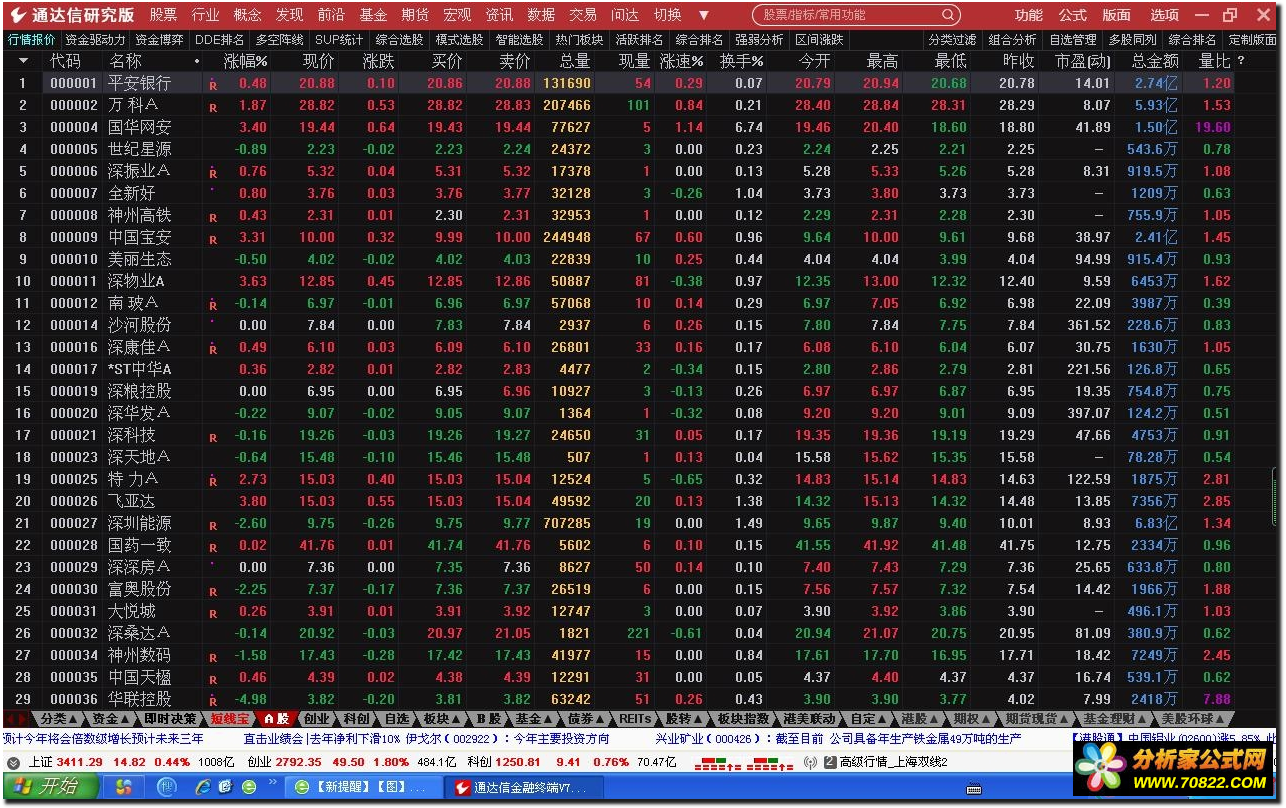Click the 兴业矿业(000426) news ticker item

(838, 740)
